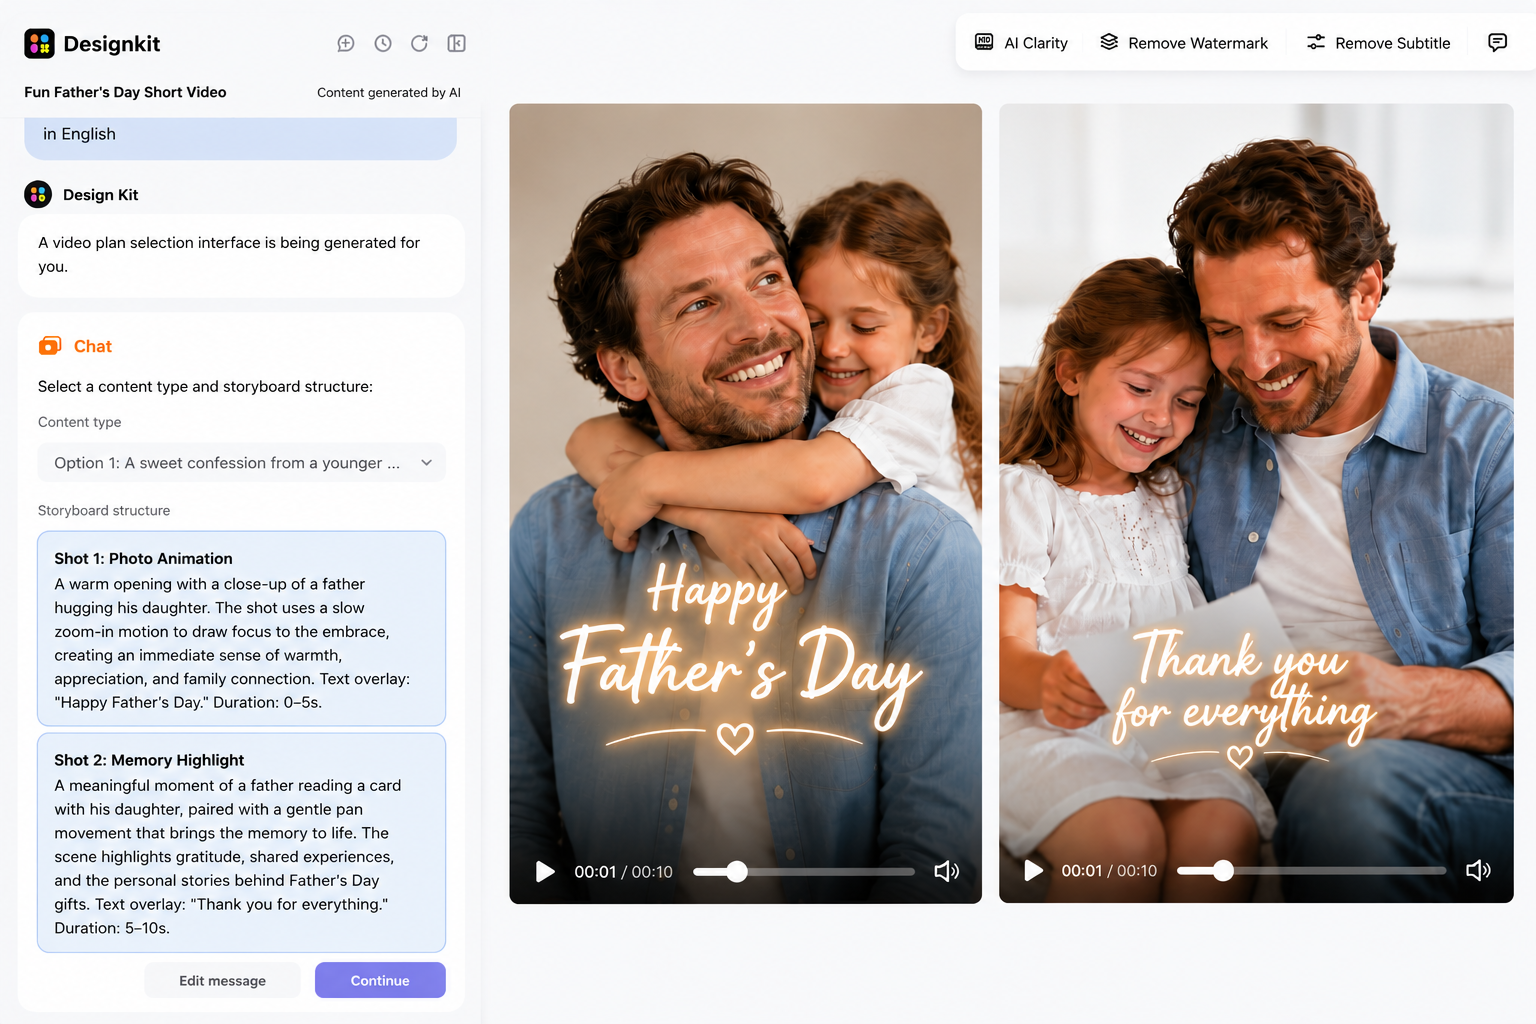Click the Edit message button
Image resolution: width=1536 pixels, height=1024 pixels.
[222, 980]
